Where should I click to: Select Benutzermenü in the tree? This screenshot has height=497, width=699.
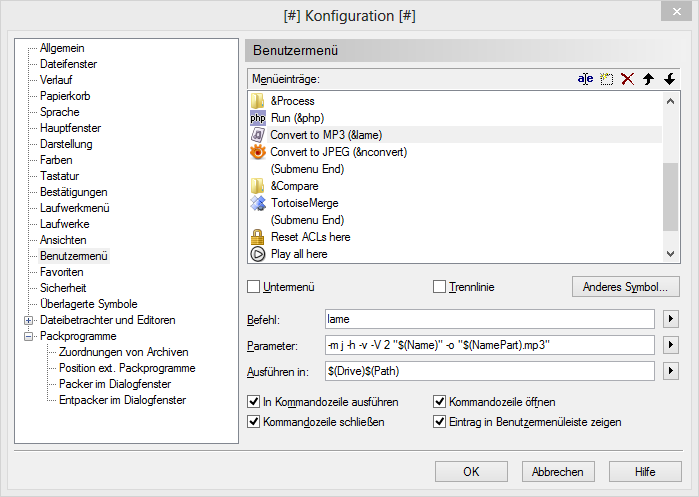pos(74,256)
